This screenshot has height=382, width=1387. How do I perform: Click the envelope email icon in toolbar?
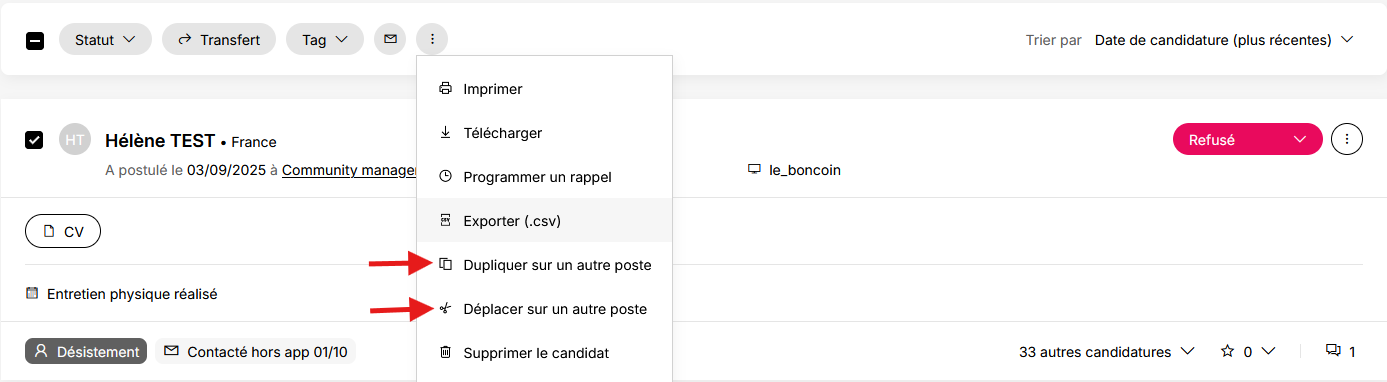[390, 40]
